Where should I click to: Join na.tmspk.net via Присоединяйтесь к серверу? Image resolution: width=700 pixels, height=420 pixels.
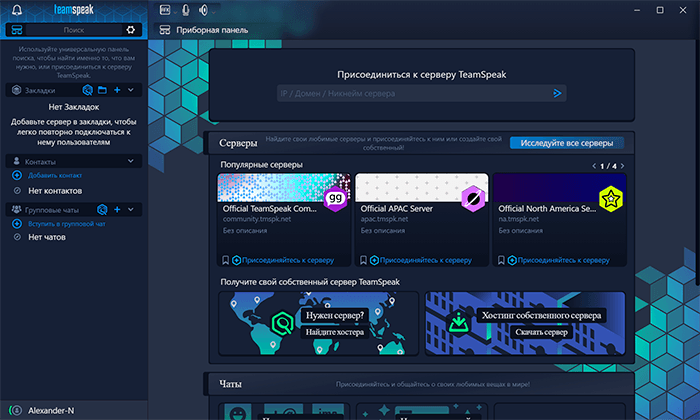(x=559, y=260)
